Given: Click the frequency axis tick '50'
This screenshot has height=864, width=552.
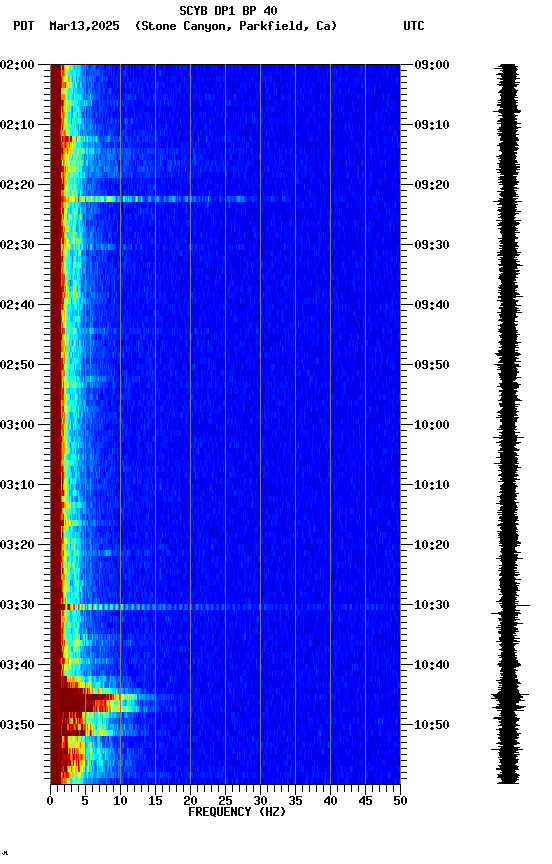Looking at the screenshot, I should click(400, 801).
